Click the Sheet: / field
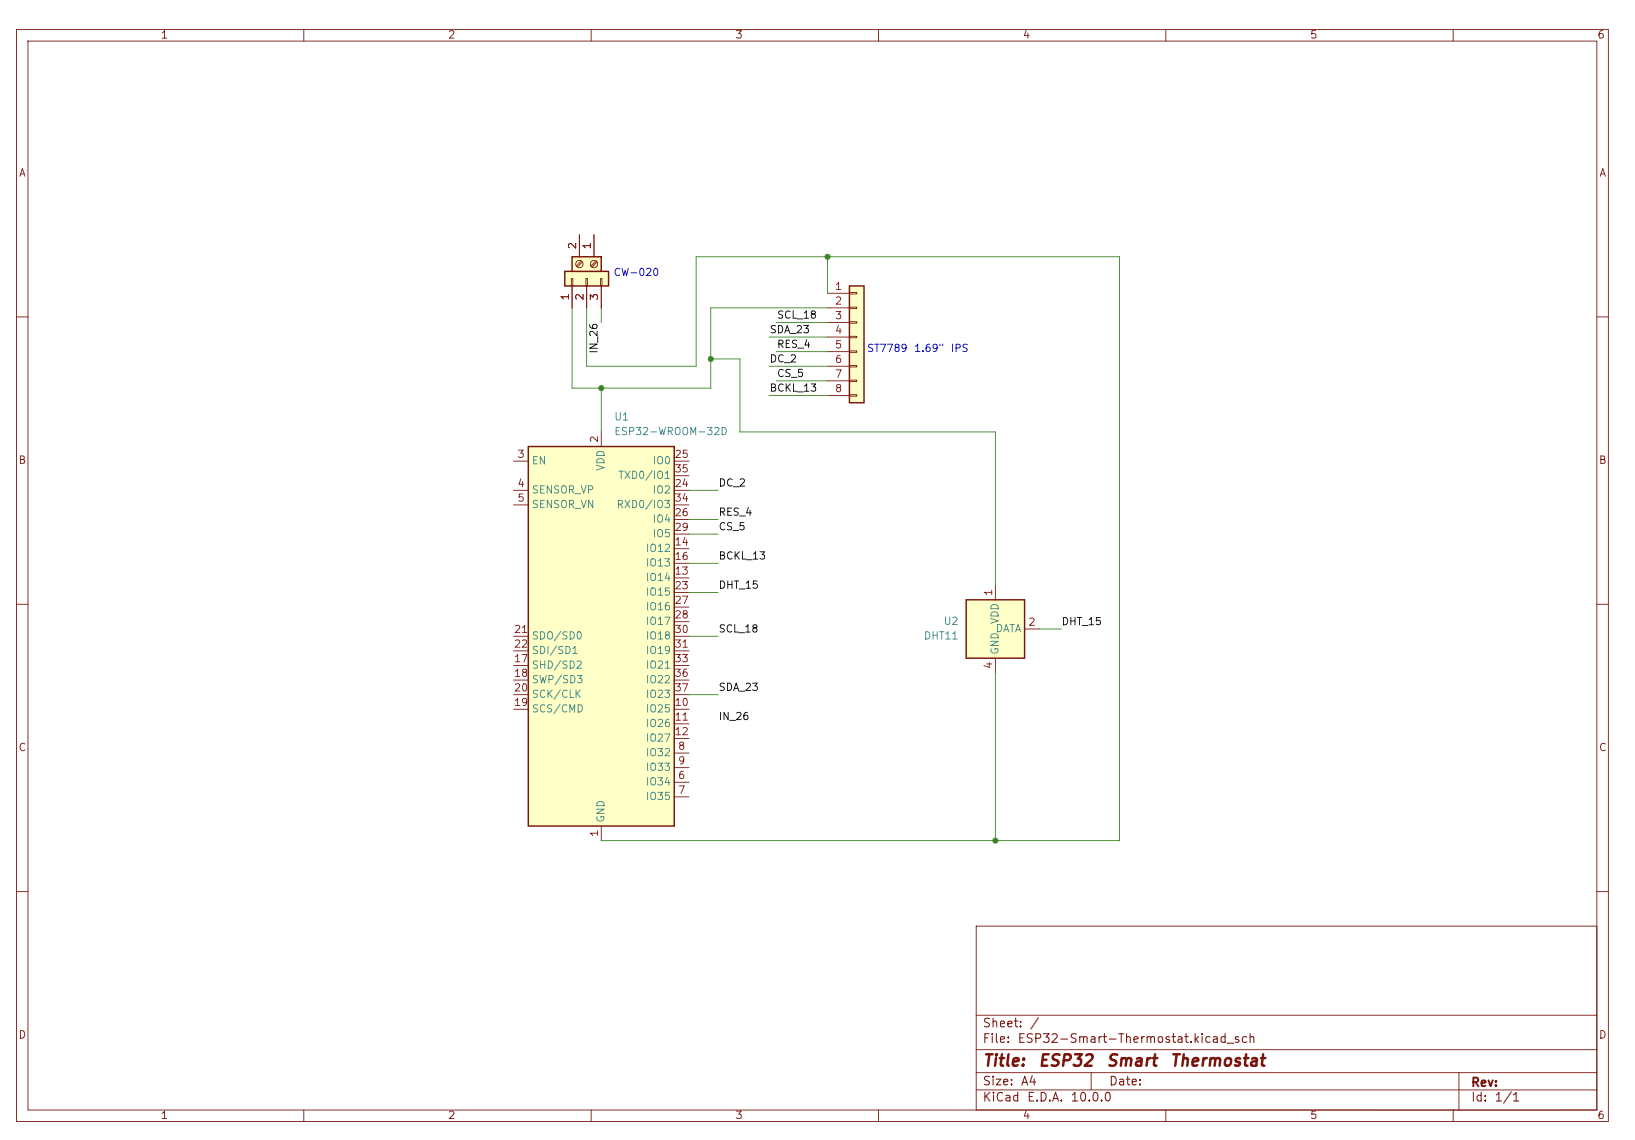 (x=1011, y=1023)
